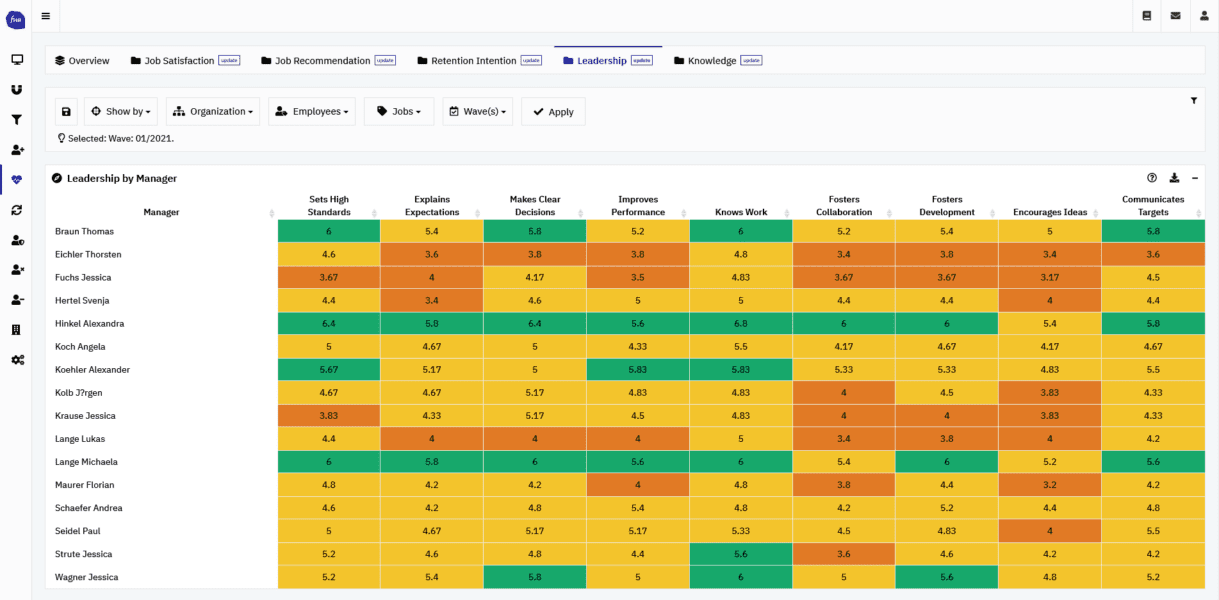
Task: Click the user profile icon top right
Action: pyautogui.click(x=1203, y=16)
